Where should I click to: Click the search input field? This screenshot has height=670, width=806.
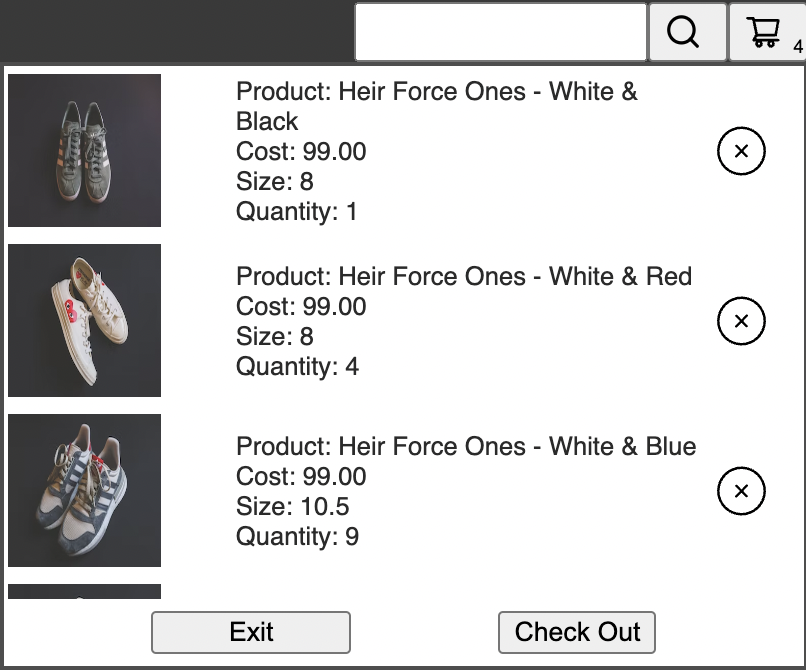[x=498, y=31]
